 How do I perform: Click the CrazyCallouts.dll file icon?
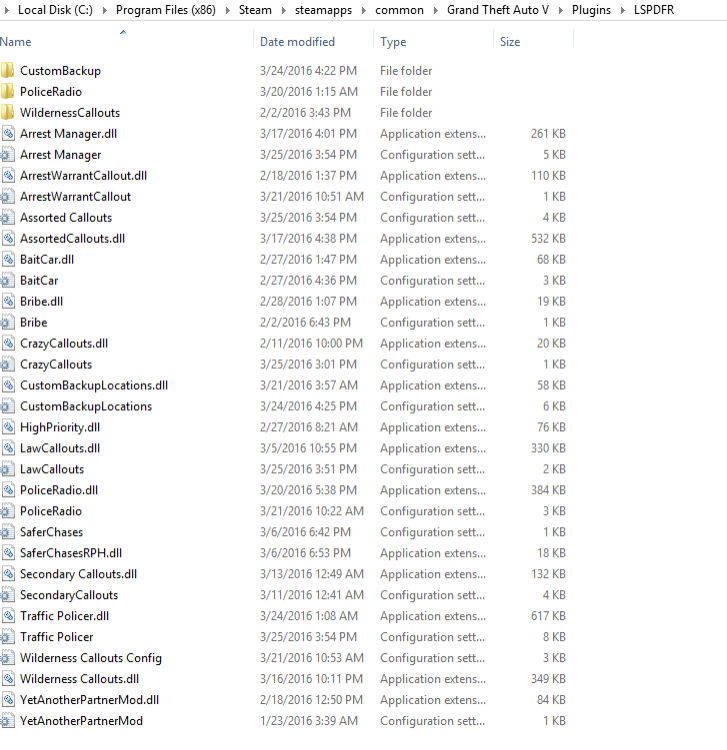click(8, 343)
